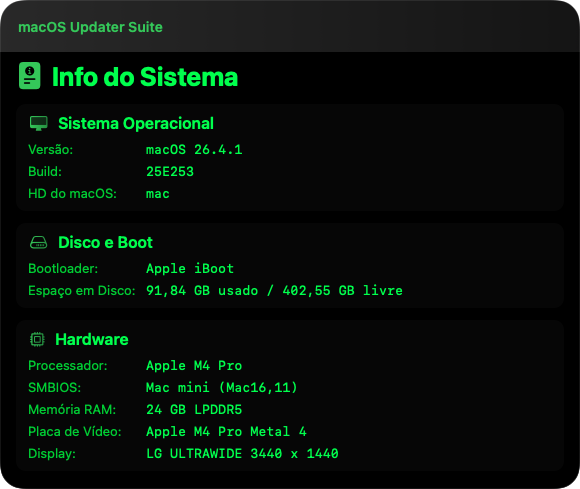Select the 91,84 GB usado disk value
The height and width of the screenshot is (489, 580).
point(202,291)
